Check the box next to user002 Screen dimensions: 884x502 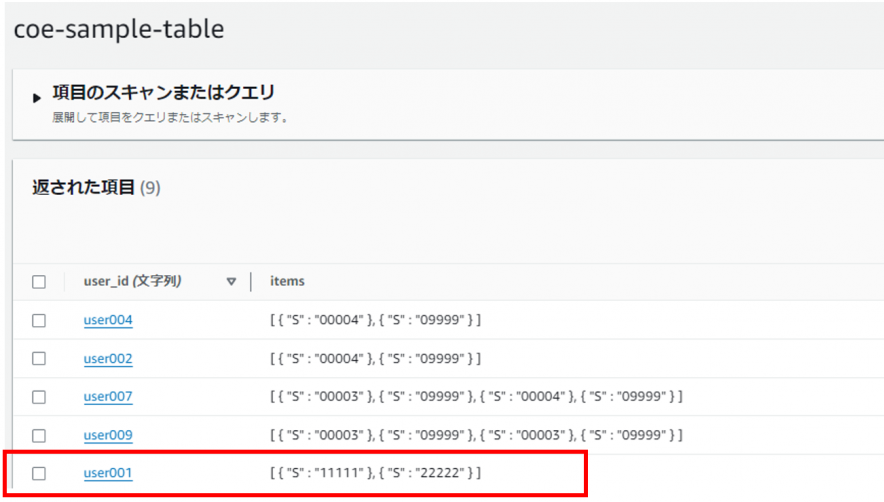(39, 359)
